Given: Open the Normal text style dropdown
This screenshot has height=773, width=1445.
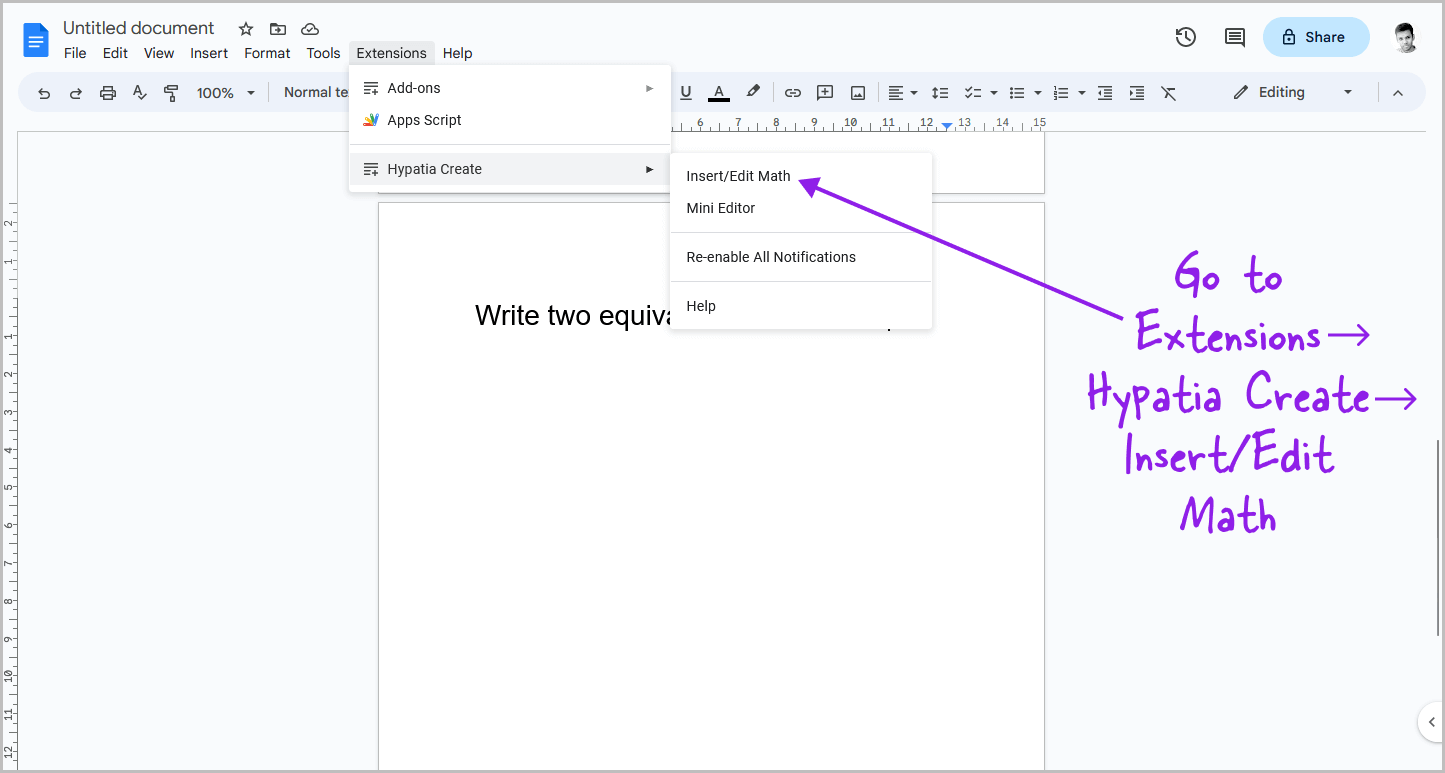Looking at the screenshot, I should pyautogui.click(x=315, y=92).
